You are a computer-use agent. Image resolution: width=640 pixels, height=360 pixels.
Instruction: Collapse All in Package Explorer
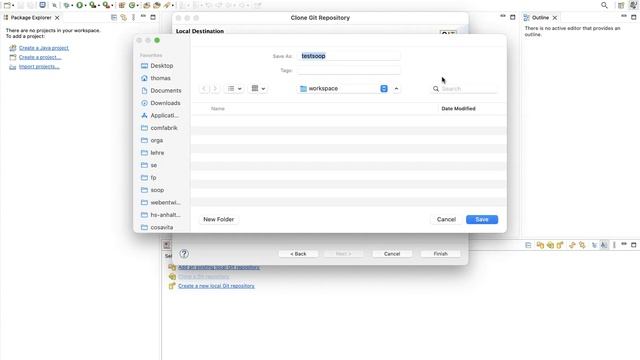tap(114, 18)
